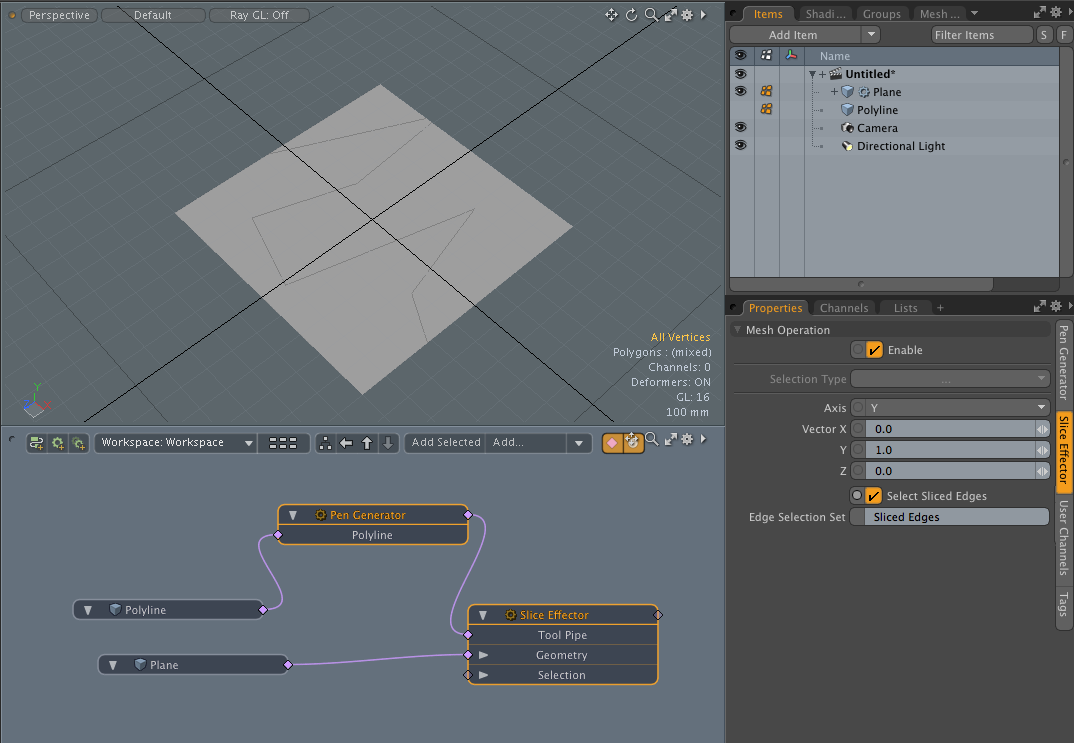Switch to the Channels tab
The image size is (1074, 743).
point(843,308)
